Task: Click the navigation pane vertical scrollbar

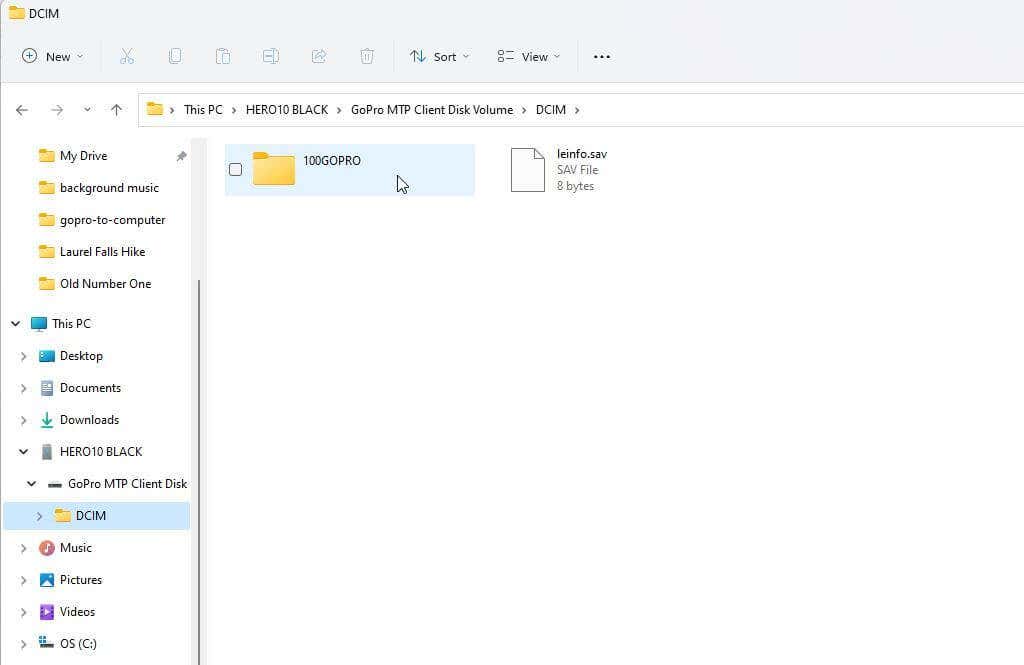Action: tap(199, 470)
